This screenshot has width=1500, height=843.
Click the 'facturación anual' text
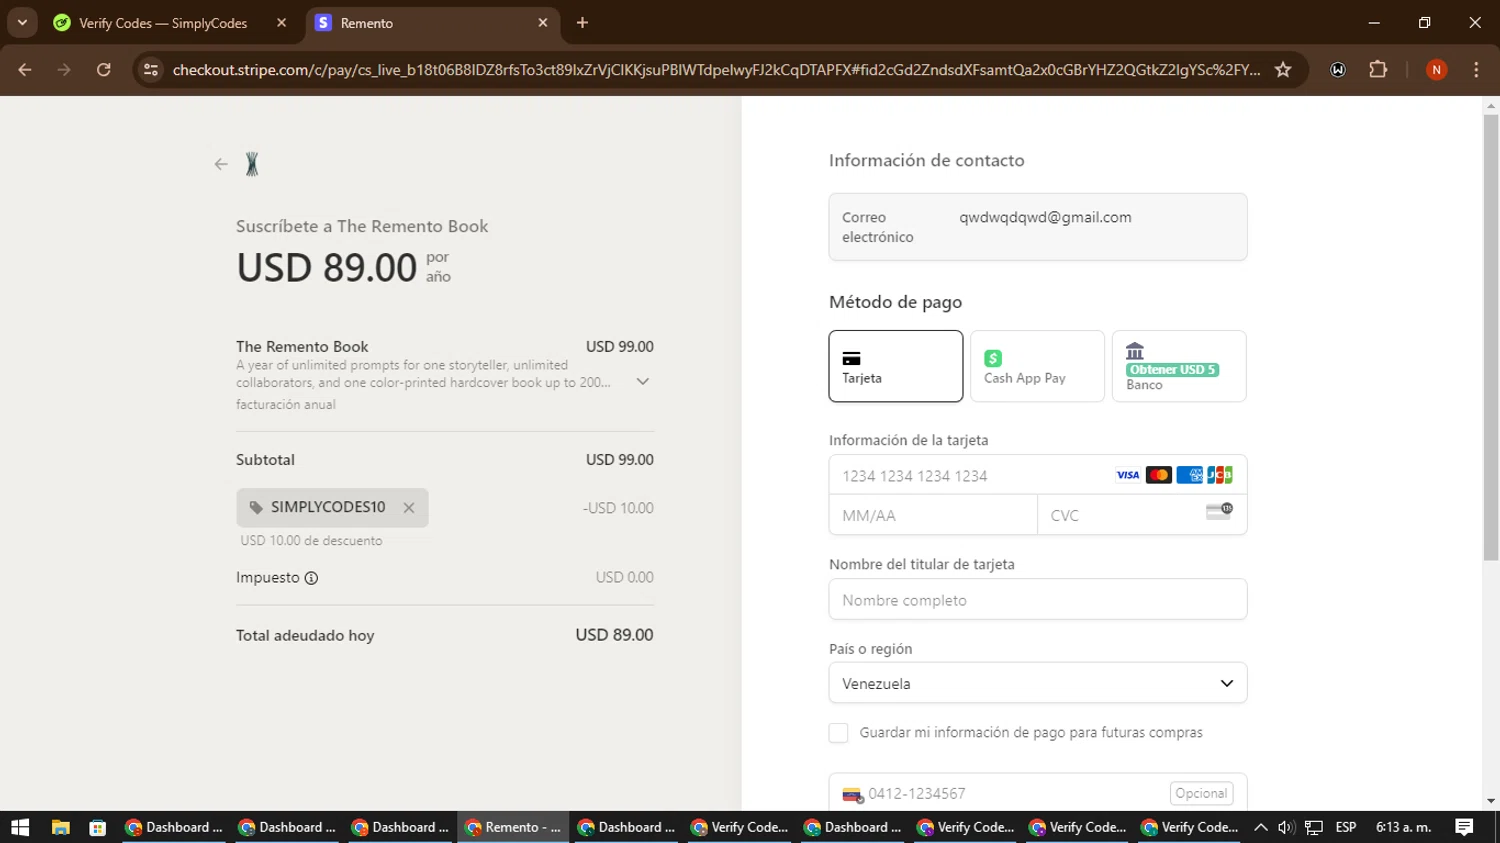click(286, 405)
